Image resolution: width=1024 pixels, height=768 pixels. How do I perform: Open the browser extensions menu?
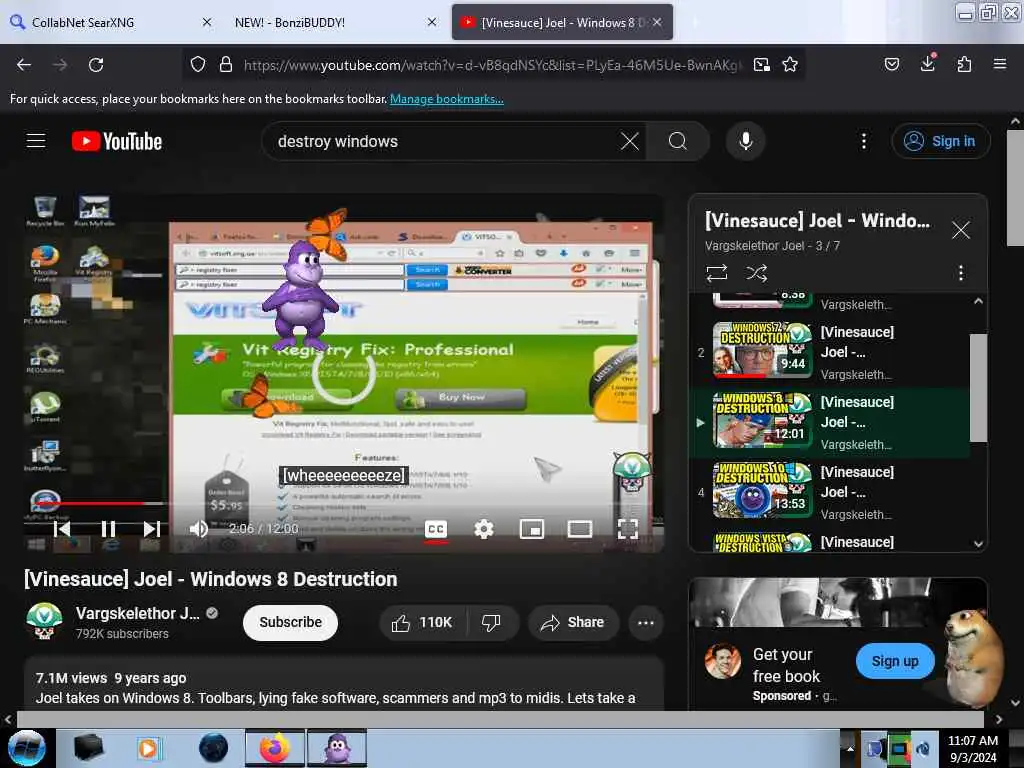tap(964, 64)
